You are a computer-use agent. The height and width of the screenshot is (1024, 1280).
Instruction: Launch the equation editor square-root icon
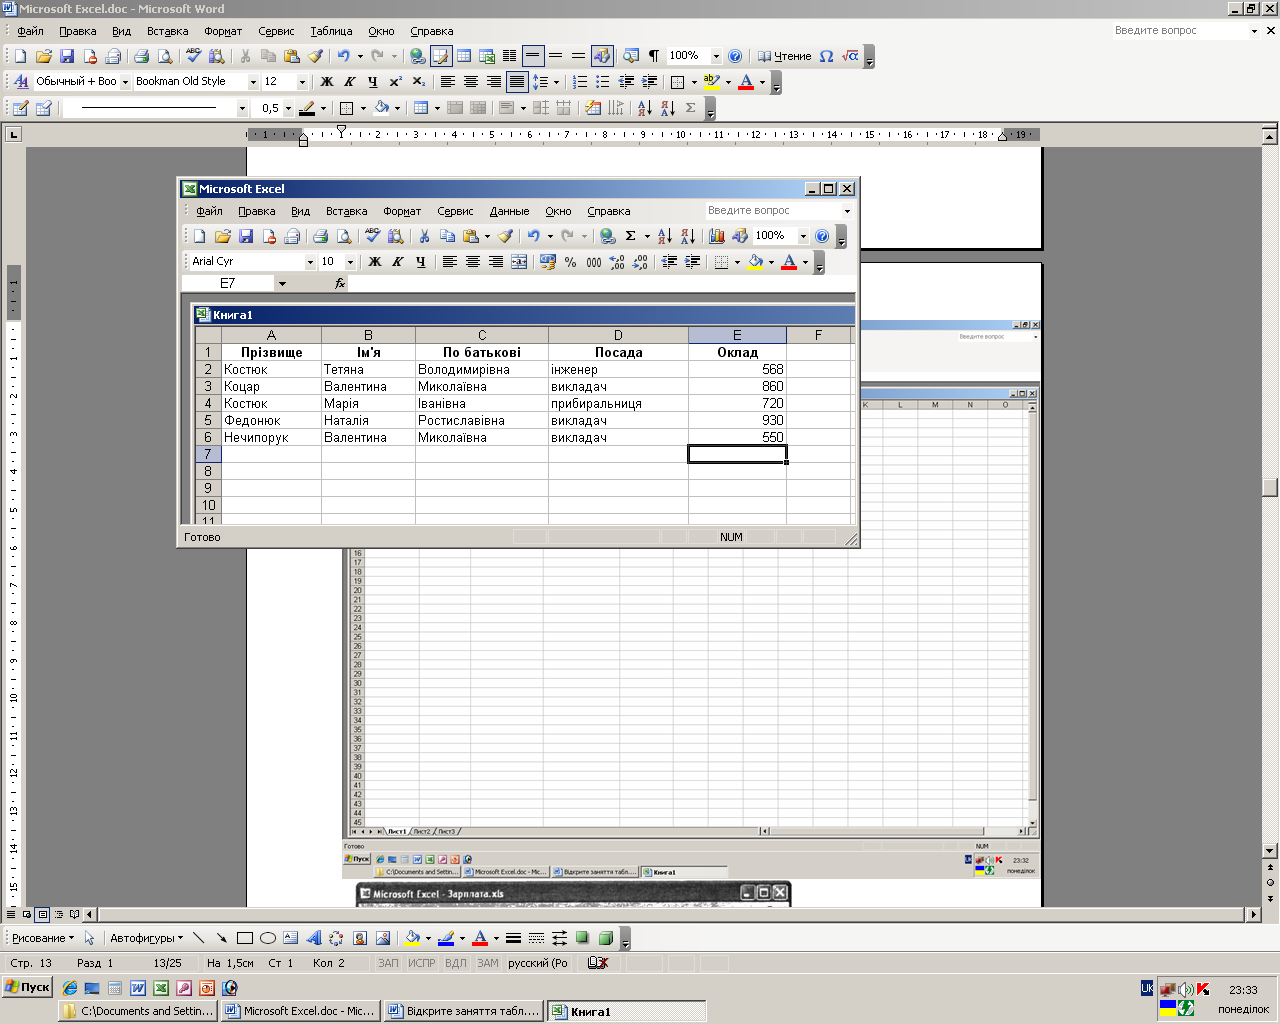[850, 56]
